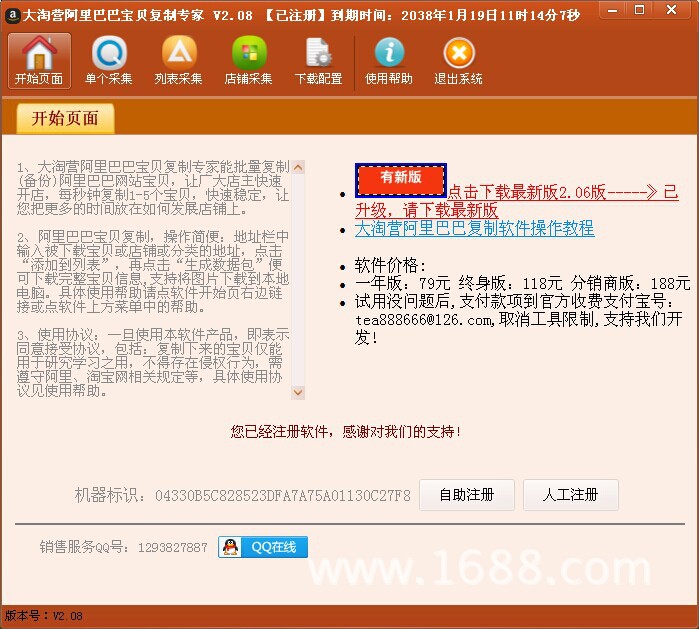This screenshot has height=629, width=699.
Task: Open the 大淘营阿里巴巴复制软件操作教程 link
Action: click(474, 228)
